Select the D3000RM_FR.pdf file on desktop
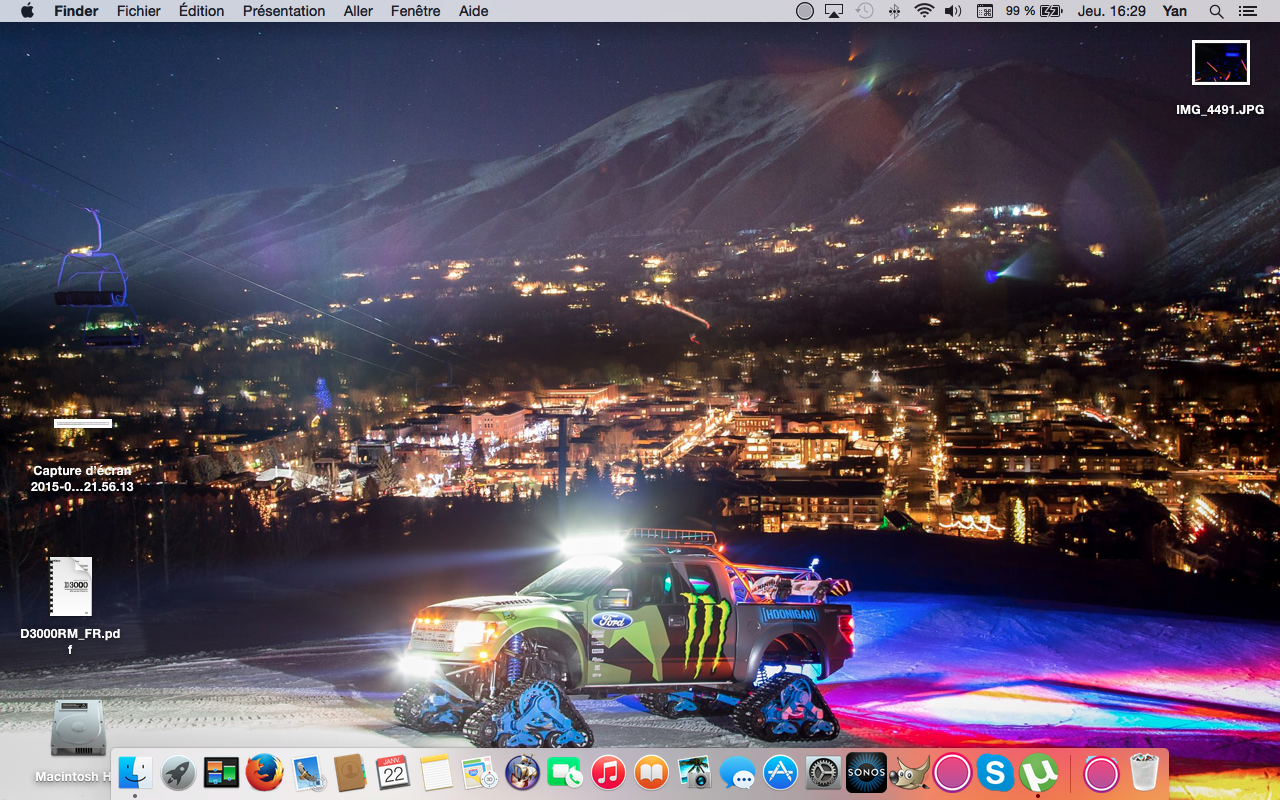Viewport: 1280px width, 800px height. click(71, 587)
